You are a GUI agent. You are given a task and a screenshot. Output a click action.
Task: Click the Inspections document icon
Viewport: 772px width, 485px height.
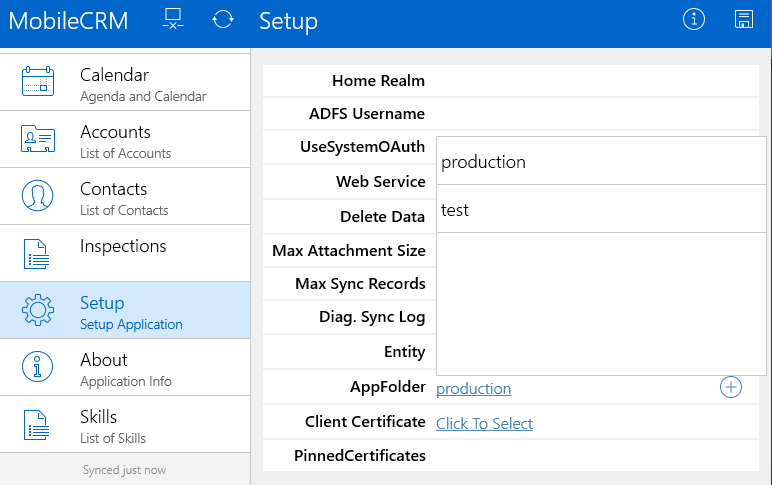tap(36, 254)
